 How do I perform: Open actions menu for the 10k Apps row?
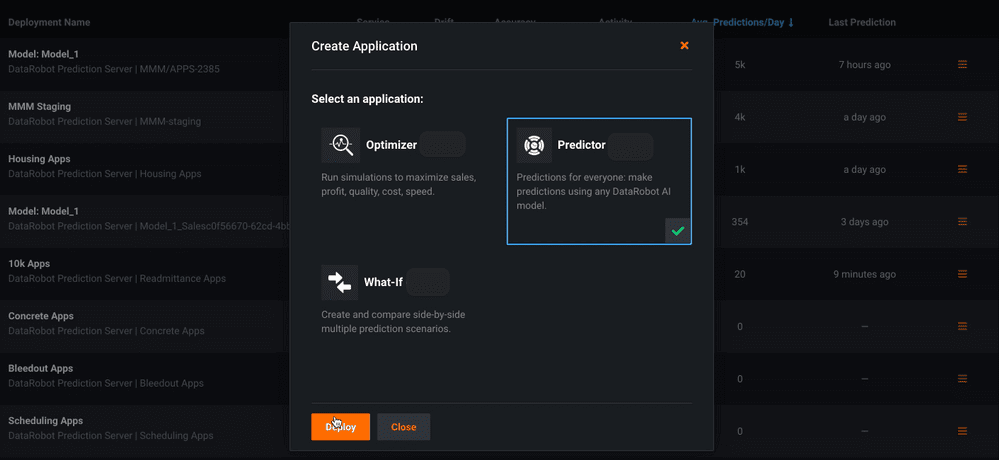pyautogui.click(x=963, y=273)
